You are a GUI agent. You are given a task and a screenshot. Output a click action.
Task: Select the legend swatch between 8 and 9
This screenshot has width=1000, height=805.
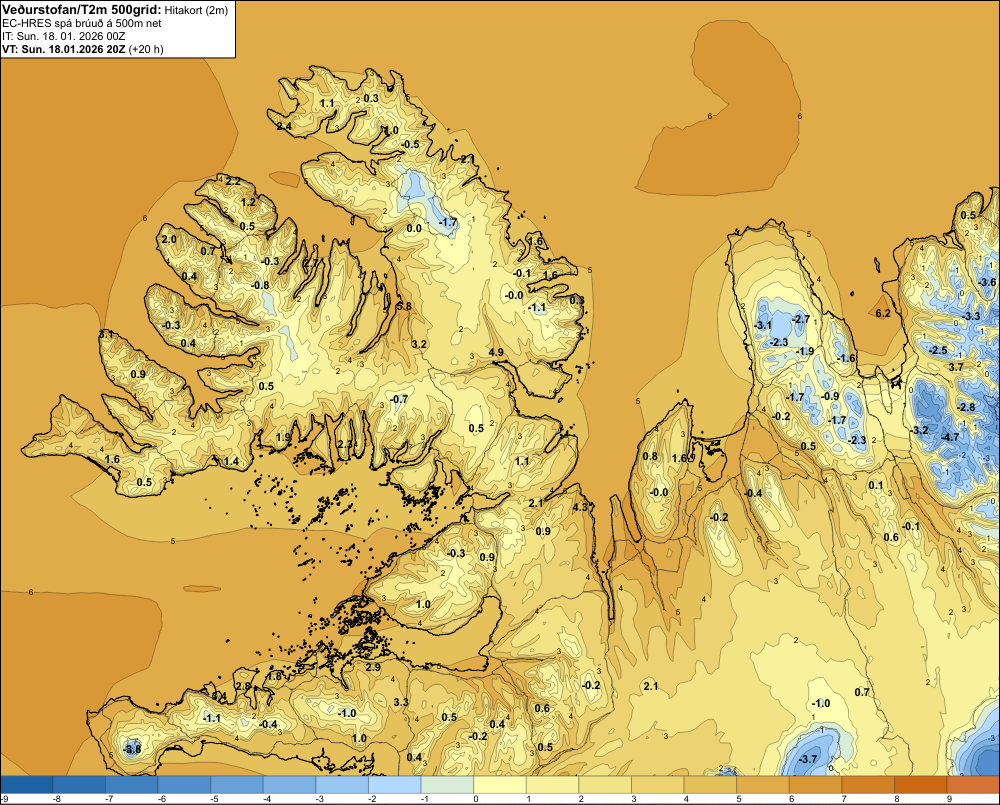tap(920, 784)
